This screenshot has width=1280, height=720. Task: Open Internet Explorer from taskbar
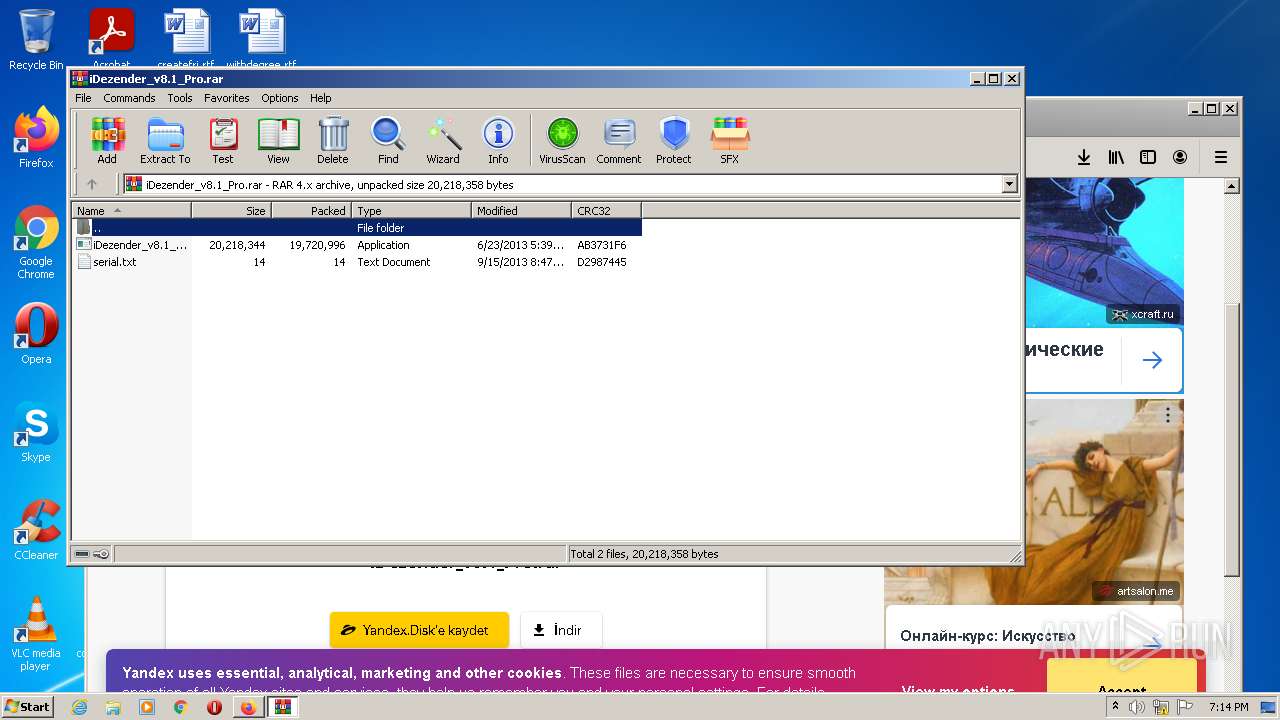click(x=80, y=707)
